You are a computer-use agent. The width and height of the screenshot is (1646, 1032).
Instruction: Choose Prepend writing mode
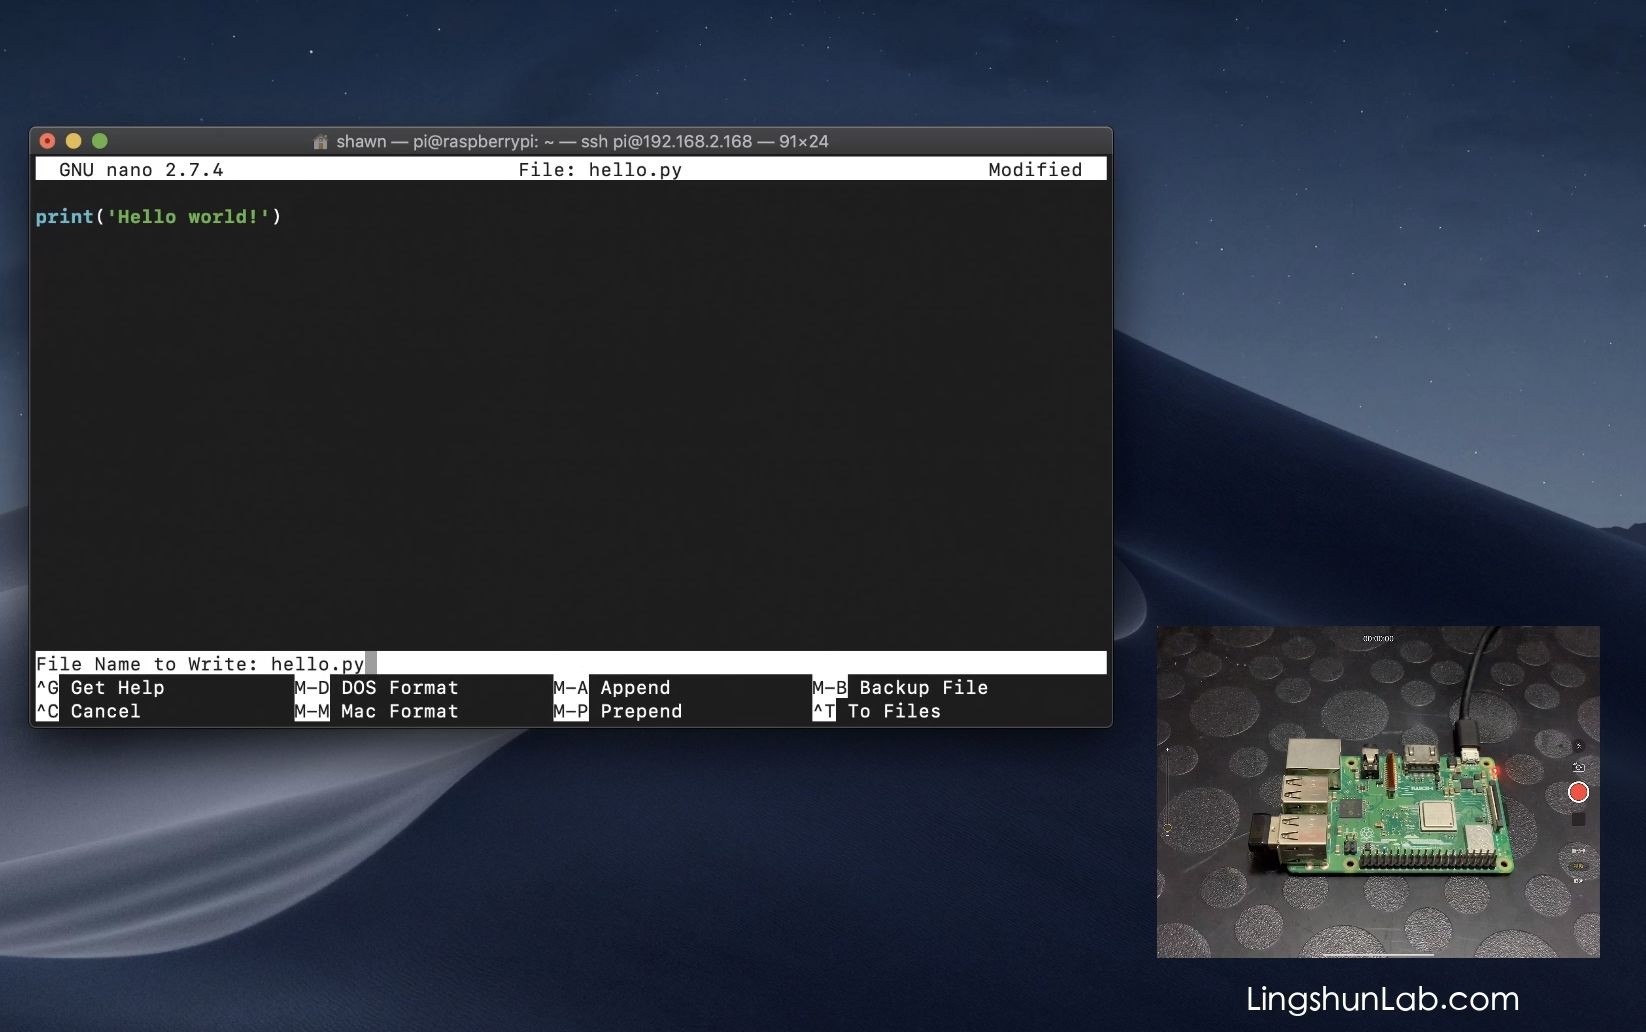(641, 711)
